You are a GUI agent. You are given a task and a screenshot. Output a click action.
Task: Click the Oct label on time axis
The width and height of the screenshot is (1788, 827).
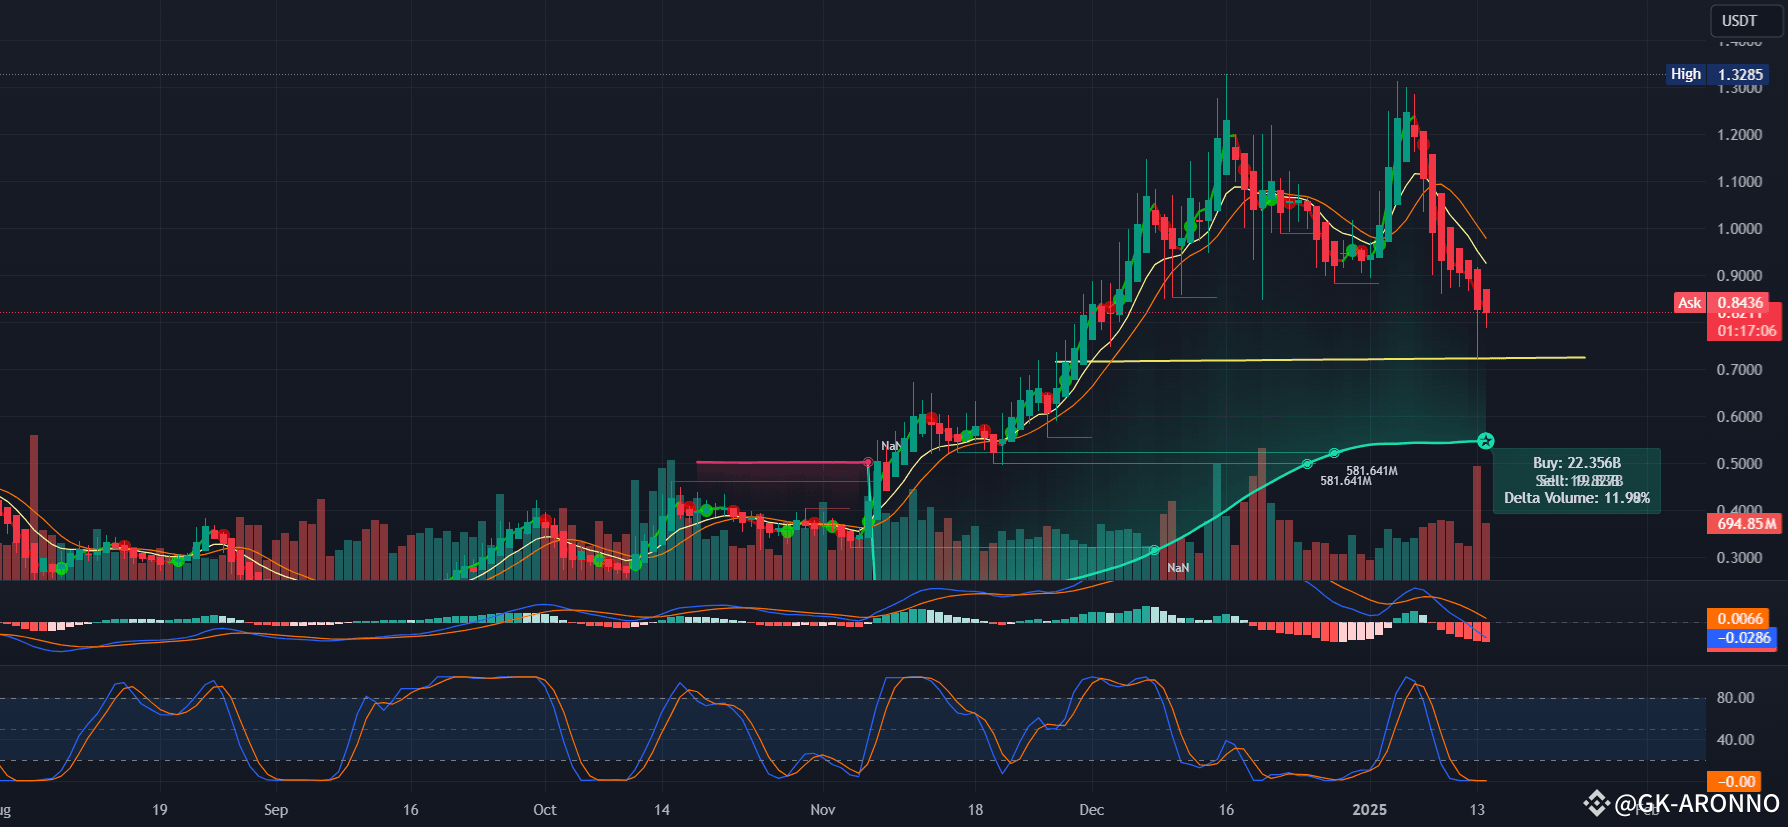tap(545, 810)
